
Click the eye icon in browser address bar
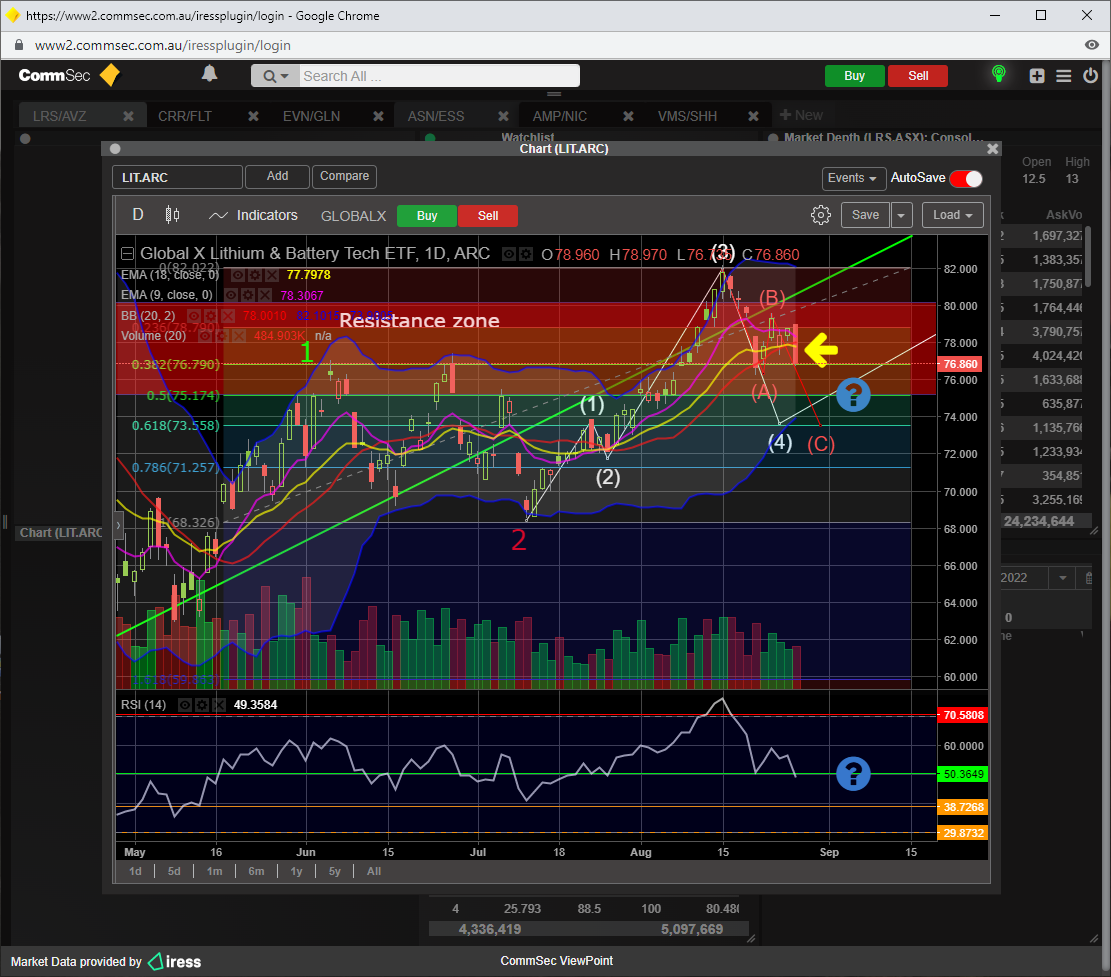(x=1091, y=45)
